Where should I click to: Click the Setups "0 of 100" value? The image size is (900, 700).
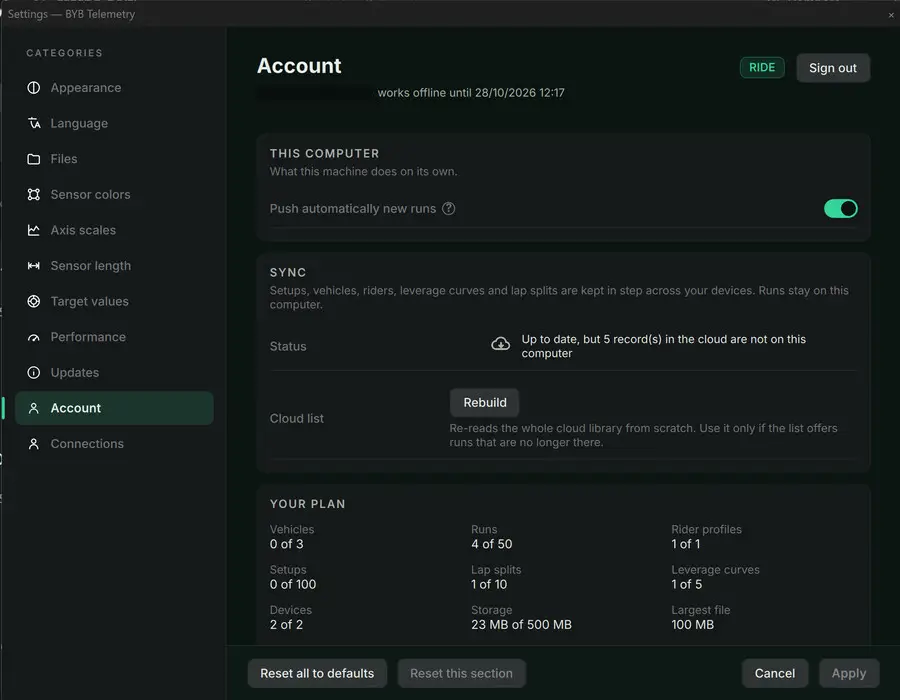pos(293,584)
